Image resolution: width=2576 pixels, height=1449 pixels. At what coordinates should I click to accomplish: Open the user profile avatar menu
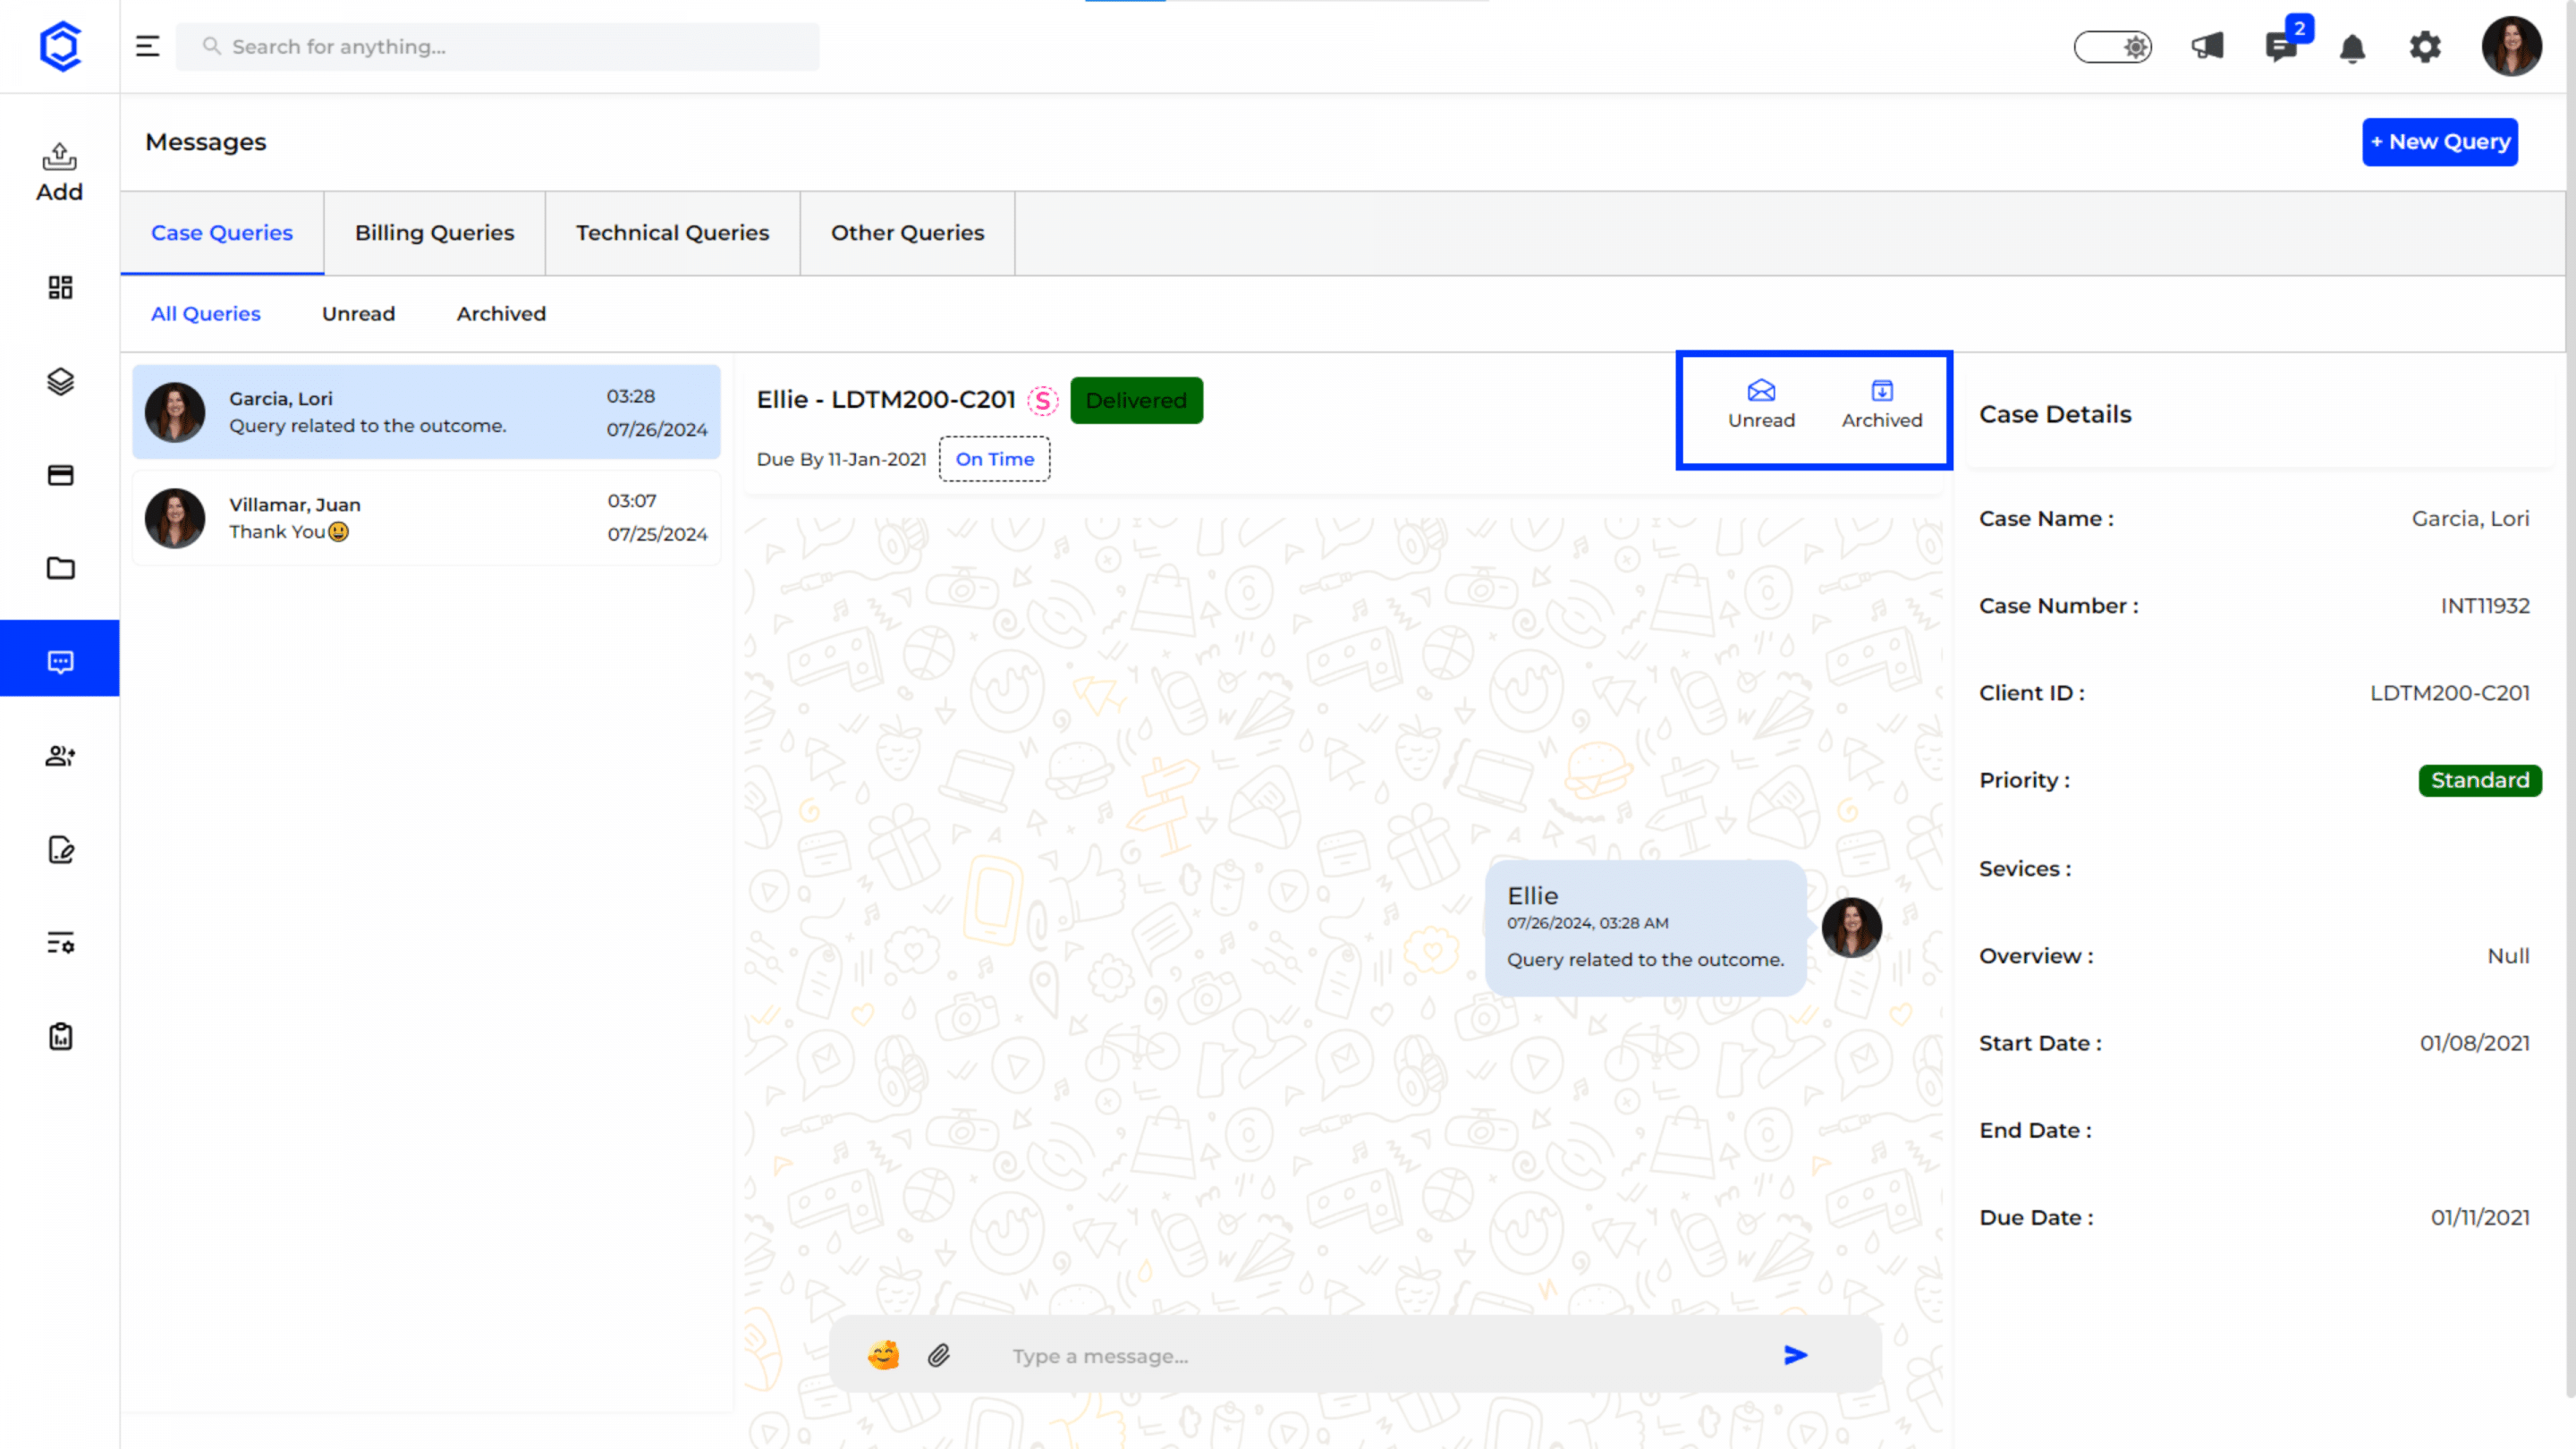point(2512,46)
